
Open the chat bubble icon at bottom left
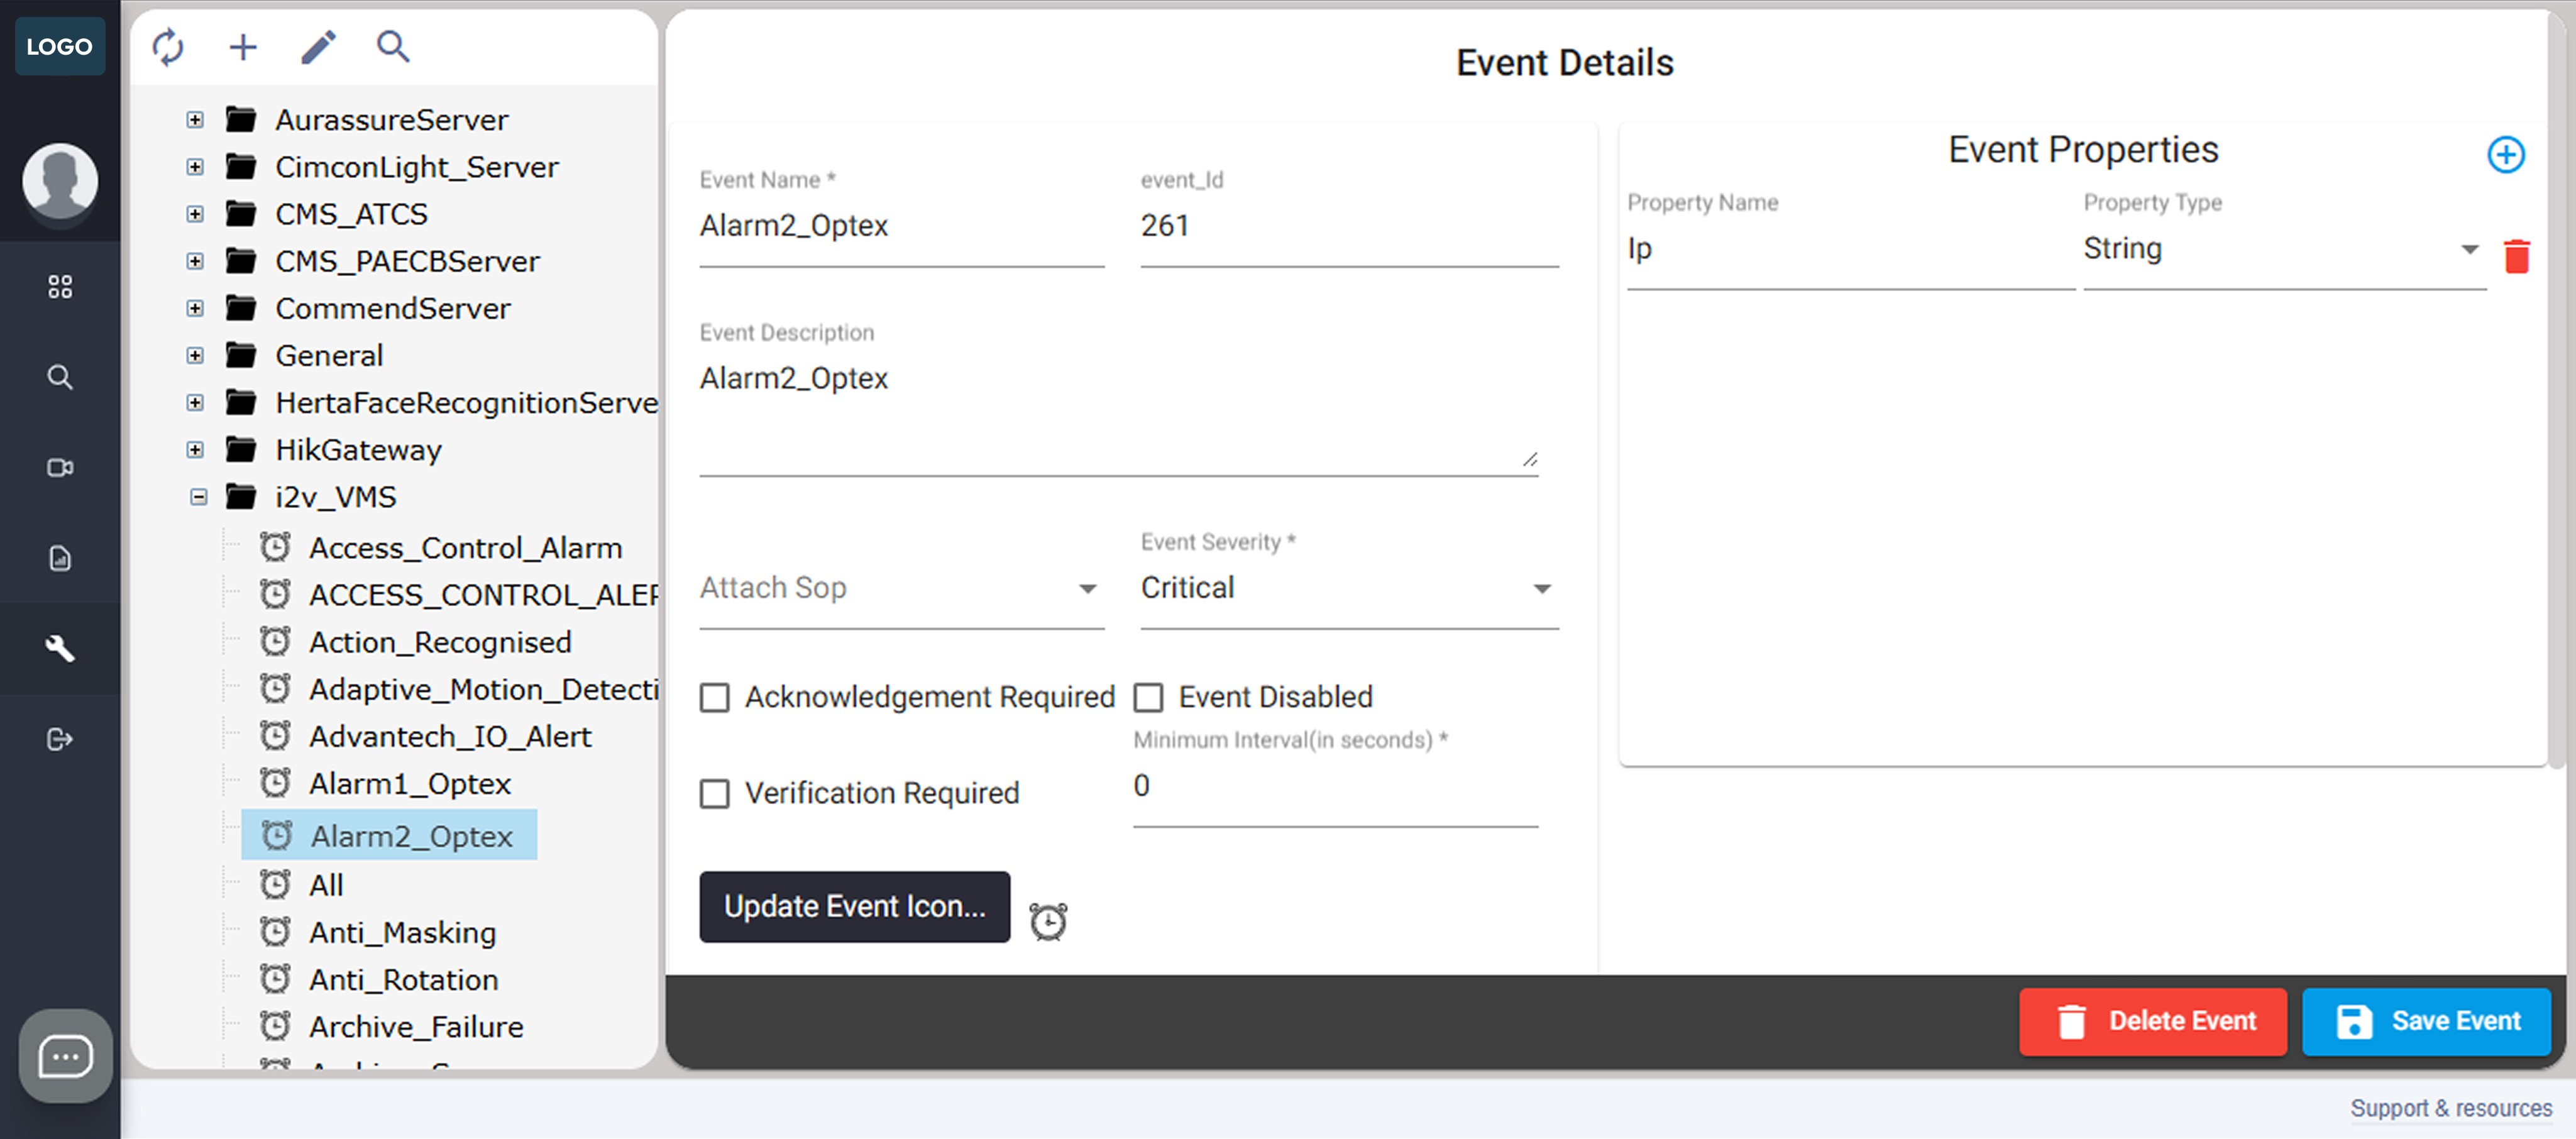66,1056
